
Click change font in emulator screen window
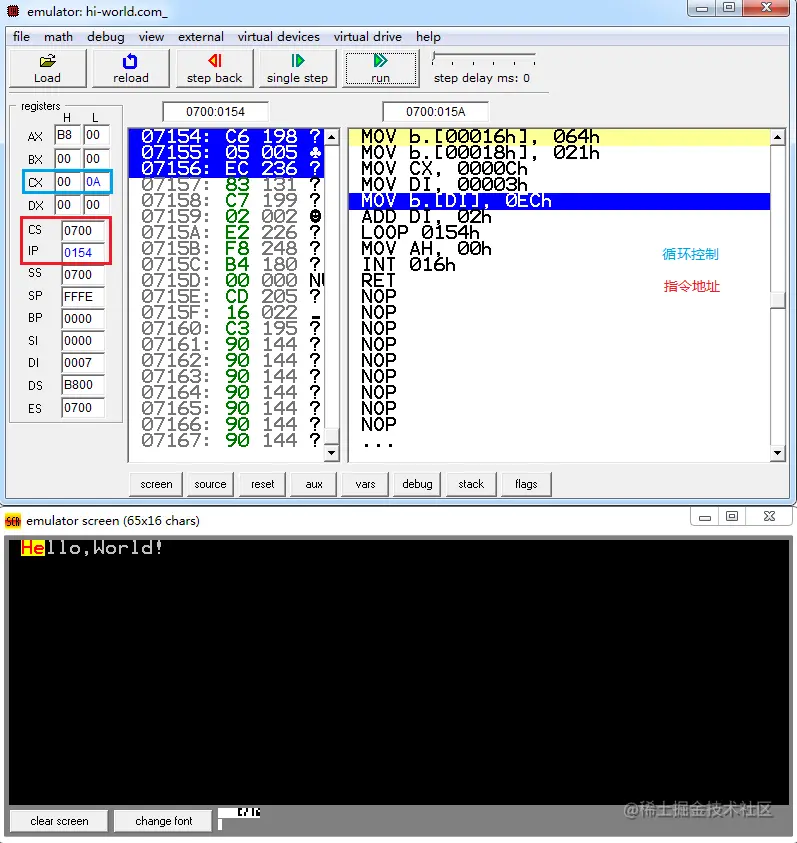[x=163, y=821]
